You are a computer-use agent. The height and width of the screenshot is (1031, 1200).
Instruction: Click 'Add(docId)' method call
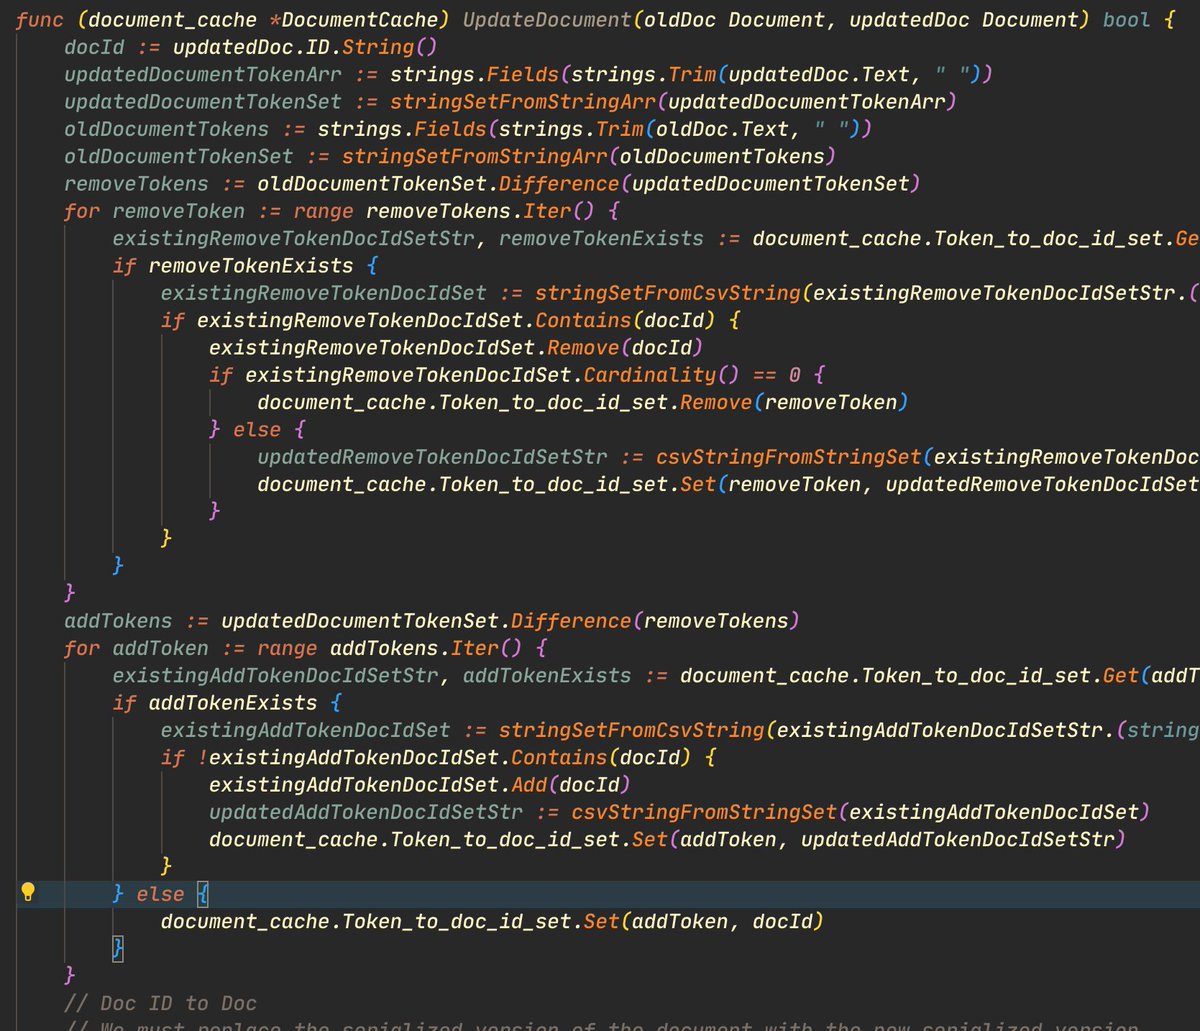pyautogui.click(x=570, y=784)
